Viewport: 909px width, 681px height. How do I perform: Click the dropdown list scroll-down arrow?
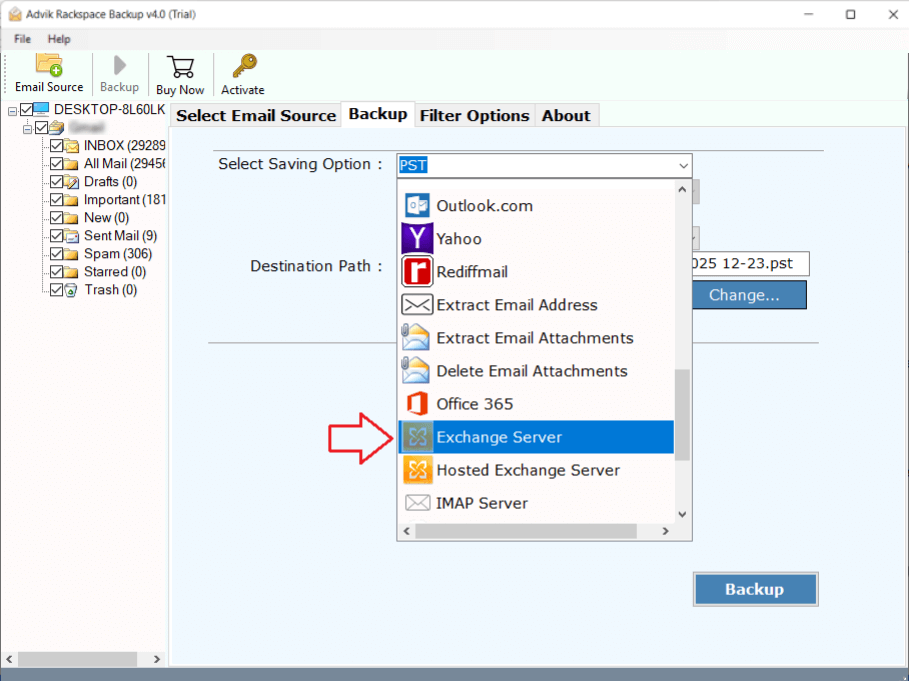pyautogui.click(x=682, y=514)
